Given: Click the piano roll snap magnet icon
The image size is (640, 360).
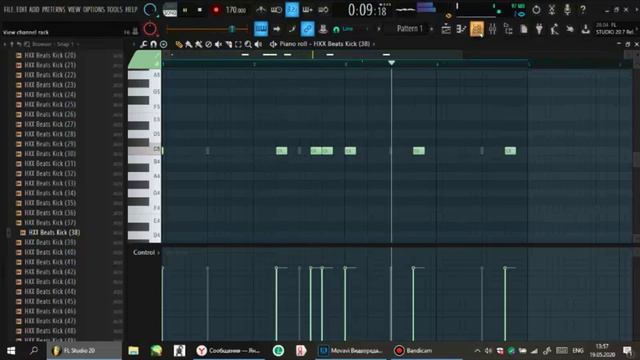Looking at the screenshot, I should pos(153,44).
